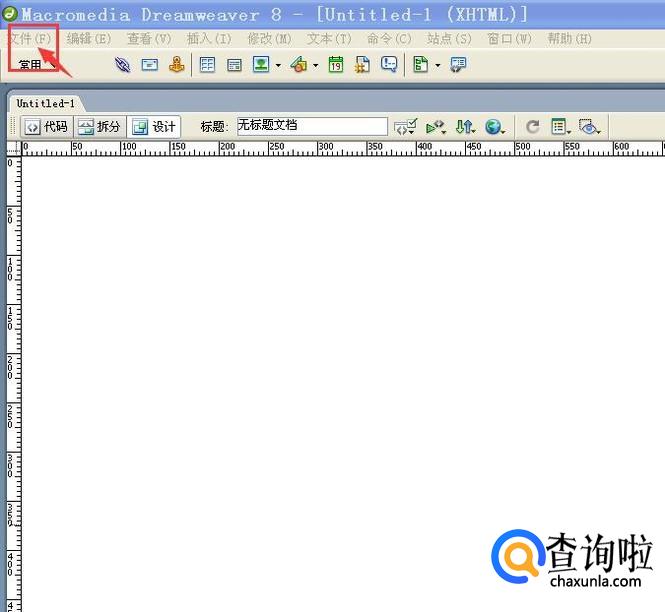Open the 帮助(H) menu
Viewport: 665px width, 612px height.
[570, 39]
